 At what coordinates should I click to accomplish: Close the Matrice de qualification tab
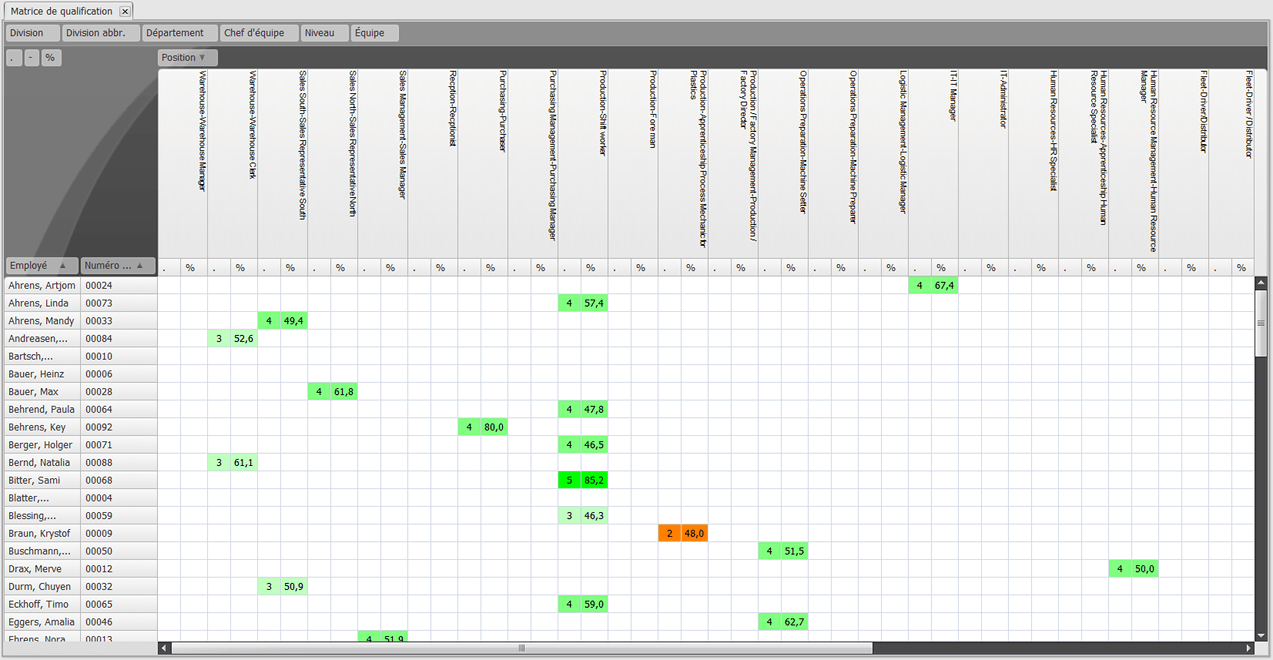[x=125, y=11]
